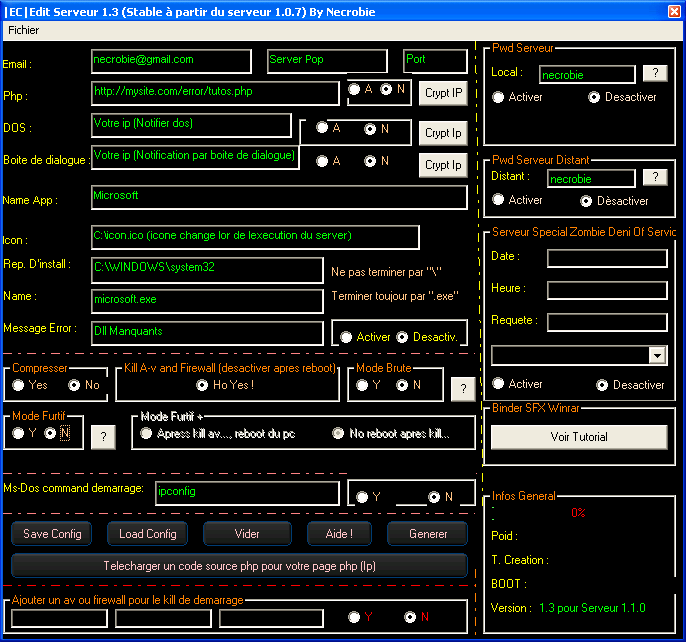Select Activer radio in Pwd Serveur section
Screen dimensions: 686x642
(x=498, y=97)
